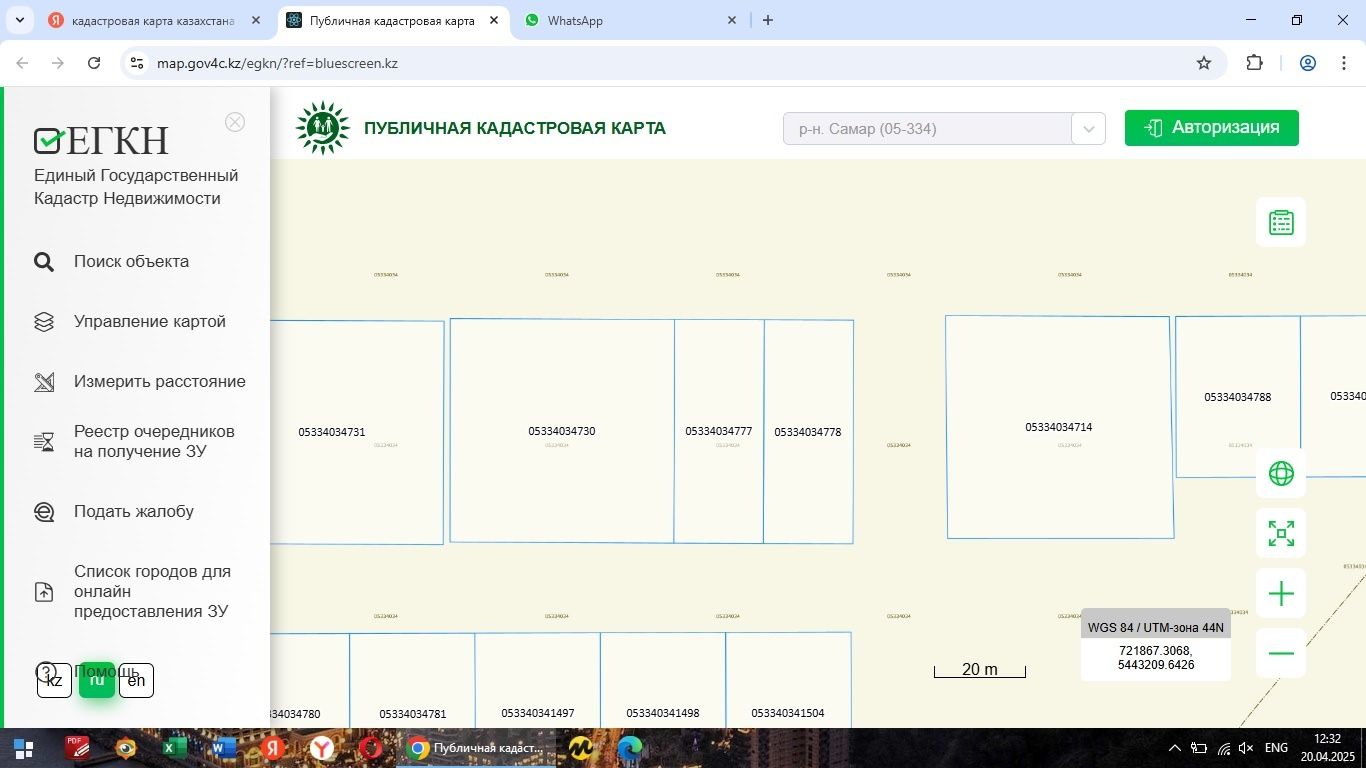Open the Windows Start menu
The width and height of the screenshot is (1366, 768).
point(23,748)
